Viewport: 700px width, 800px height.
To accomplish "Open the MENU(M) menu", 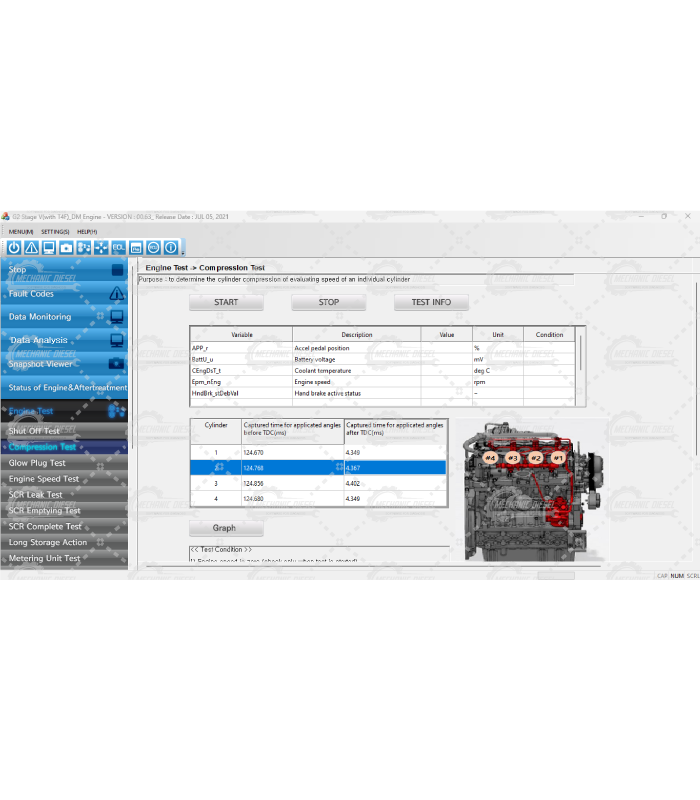I will (x=21, y=231).
